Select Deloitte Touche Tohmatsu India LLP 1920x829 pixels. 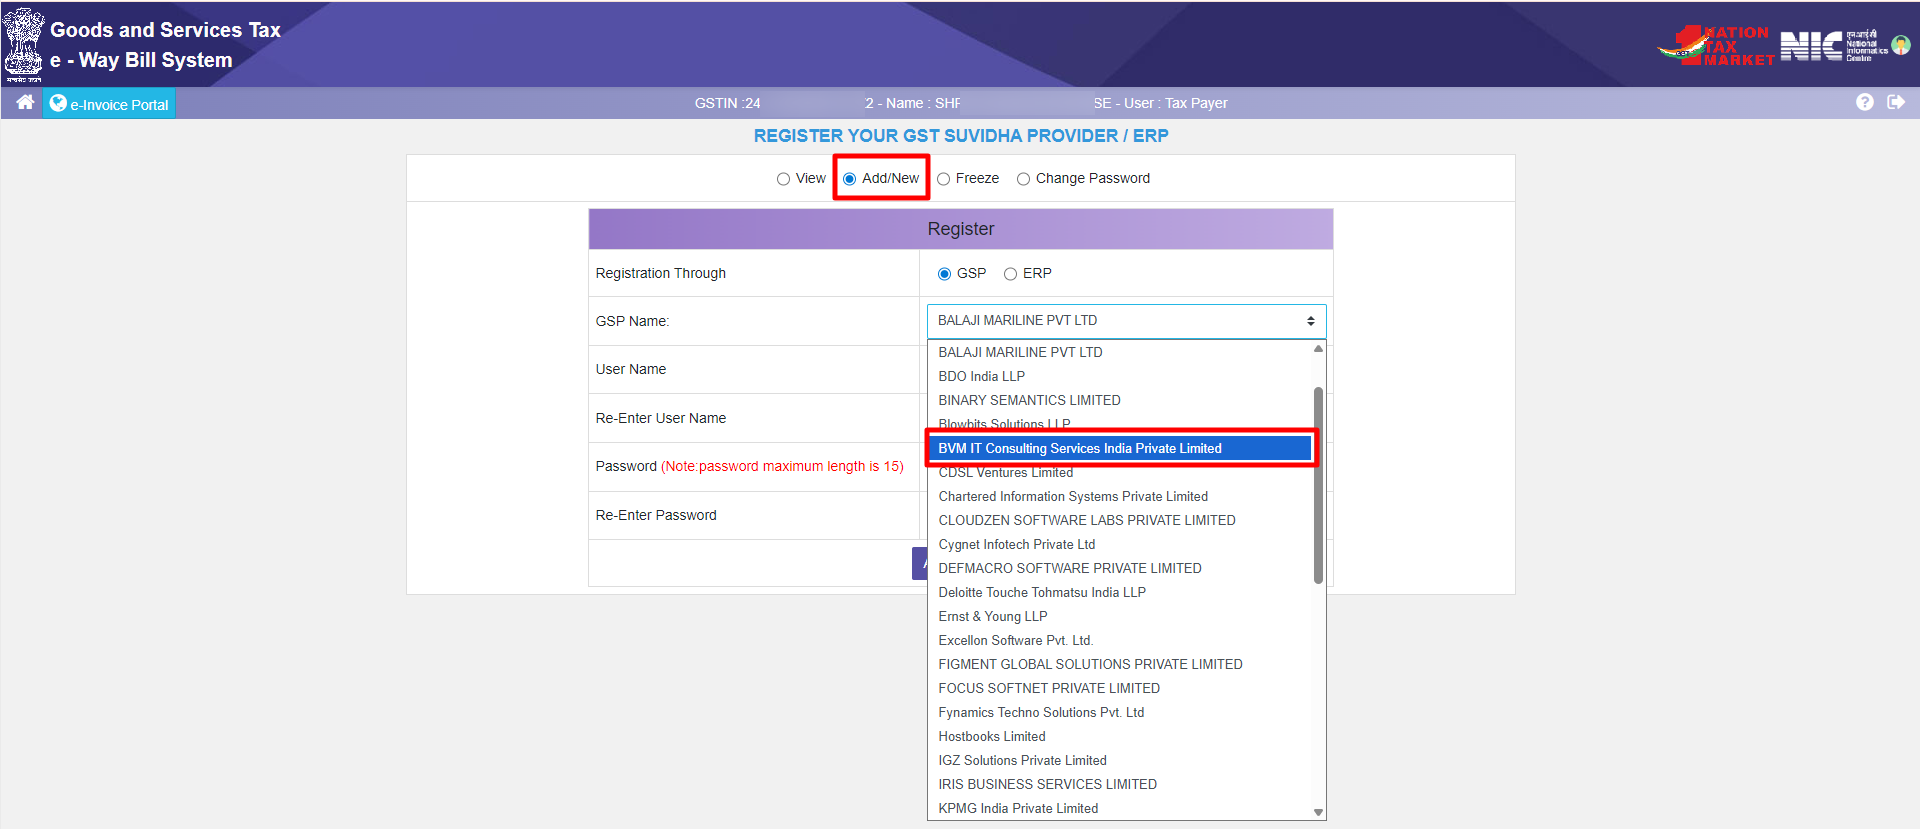[1041, 593]
